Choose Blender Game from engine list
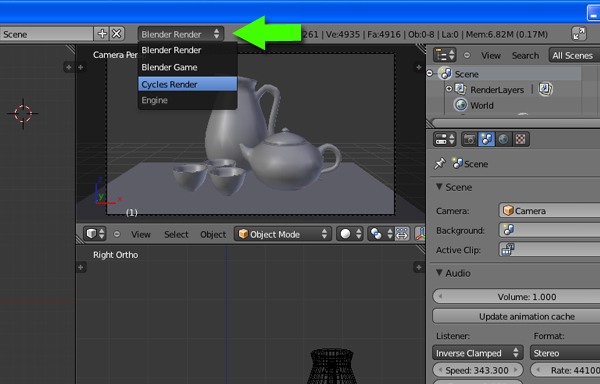The image size is (600, 384). click(x=188, y=67)
